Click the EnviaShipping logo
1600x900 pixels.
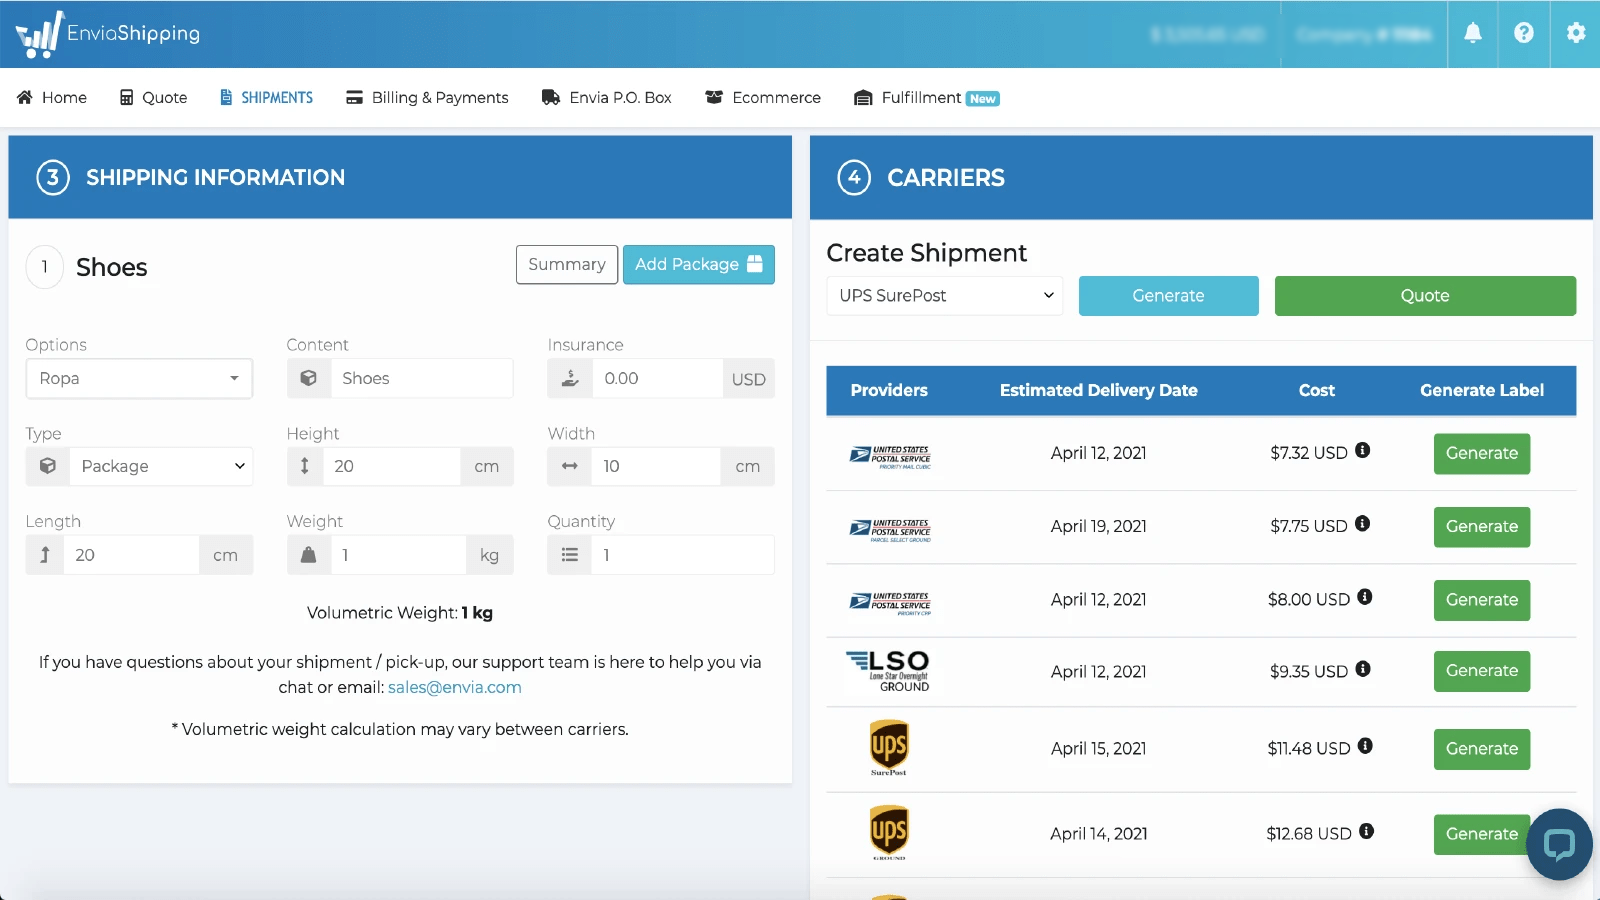pyautogui.click(x=108, y=34)
